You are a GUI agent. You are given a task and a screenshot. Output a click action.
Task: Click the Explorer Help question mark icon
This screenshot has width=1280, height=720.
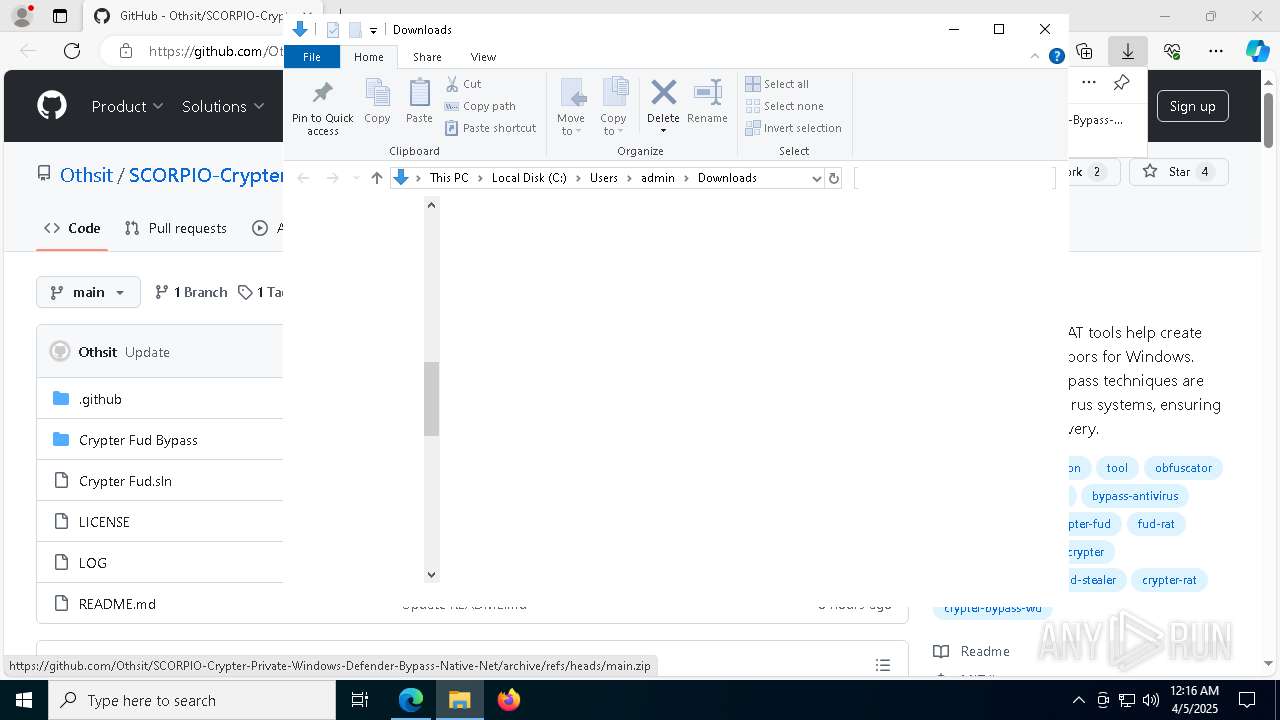point(1056,57)
